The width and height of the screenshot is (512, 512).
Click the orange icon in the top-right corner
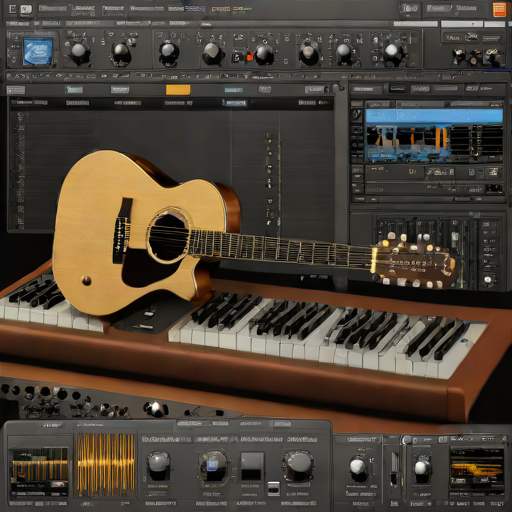point(499,9)
